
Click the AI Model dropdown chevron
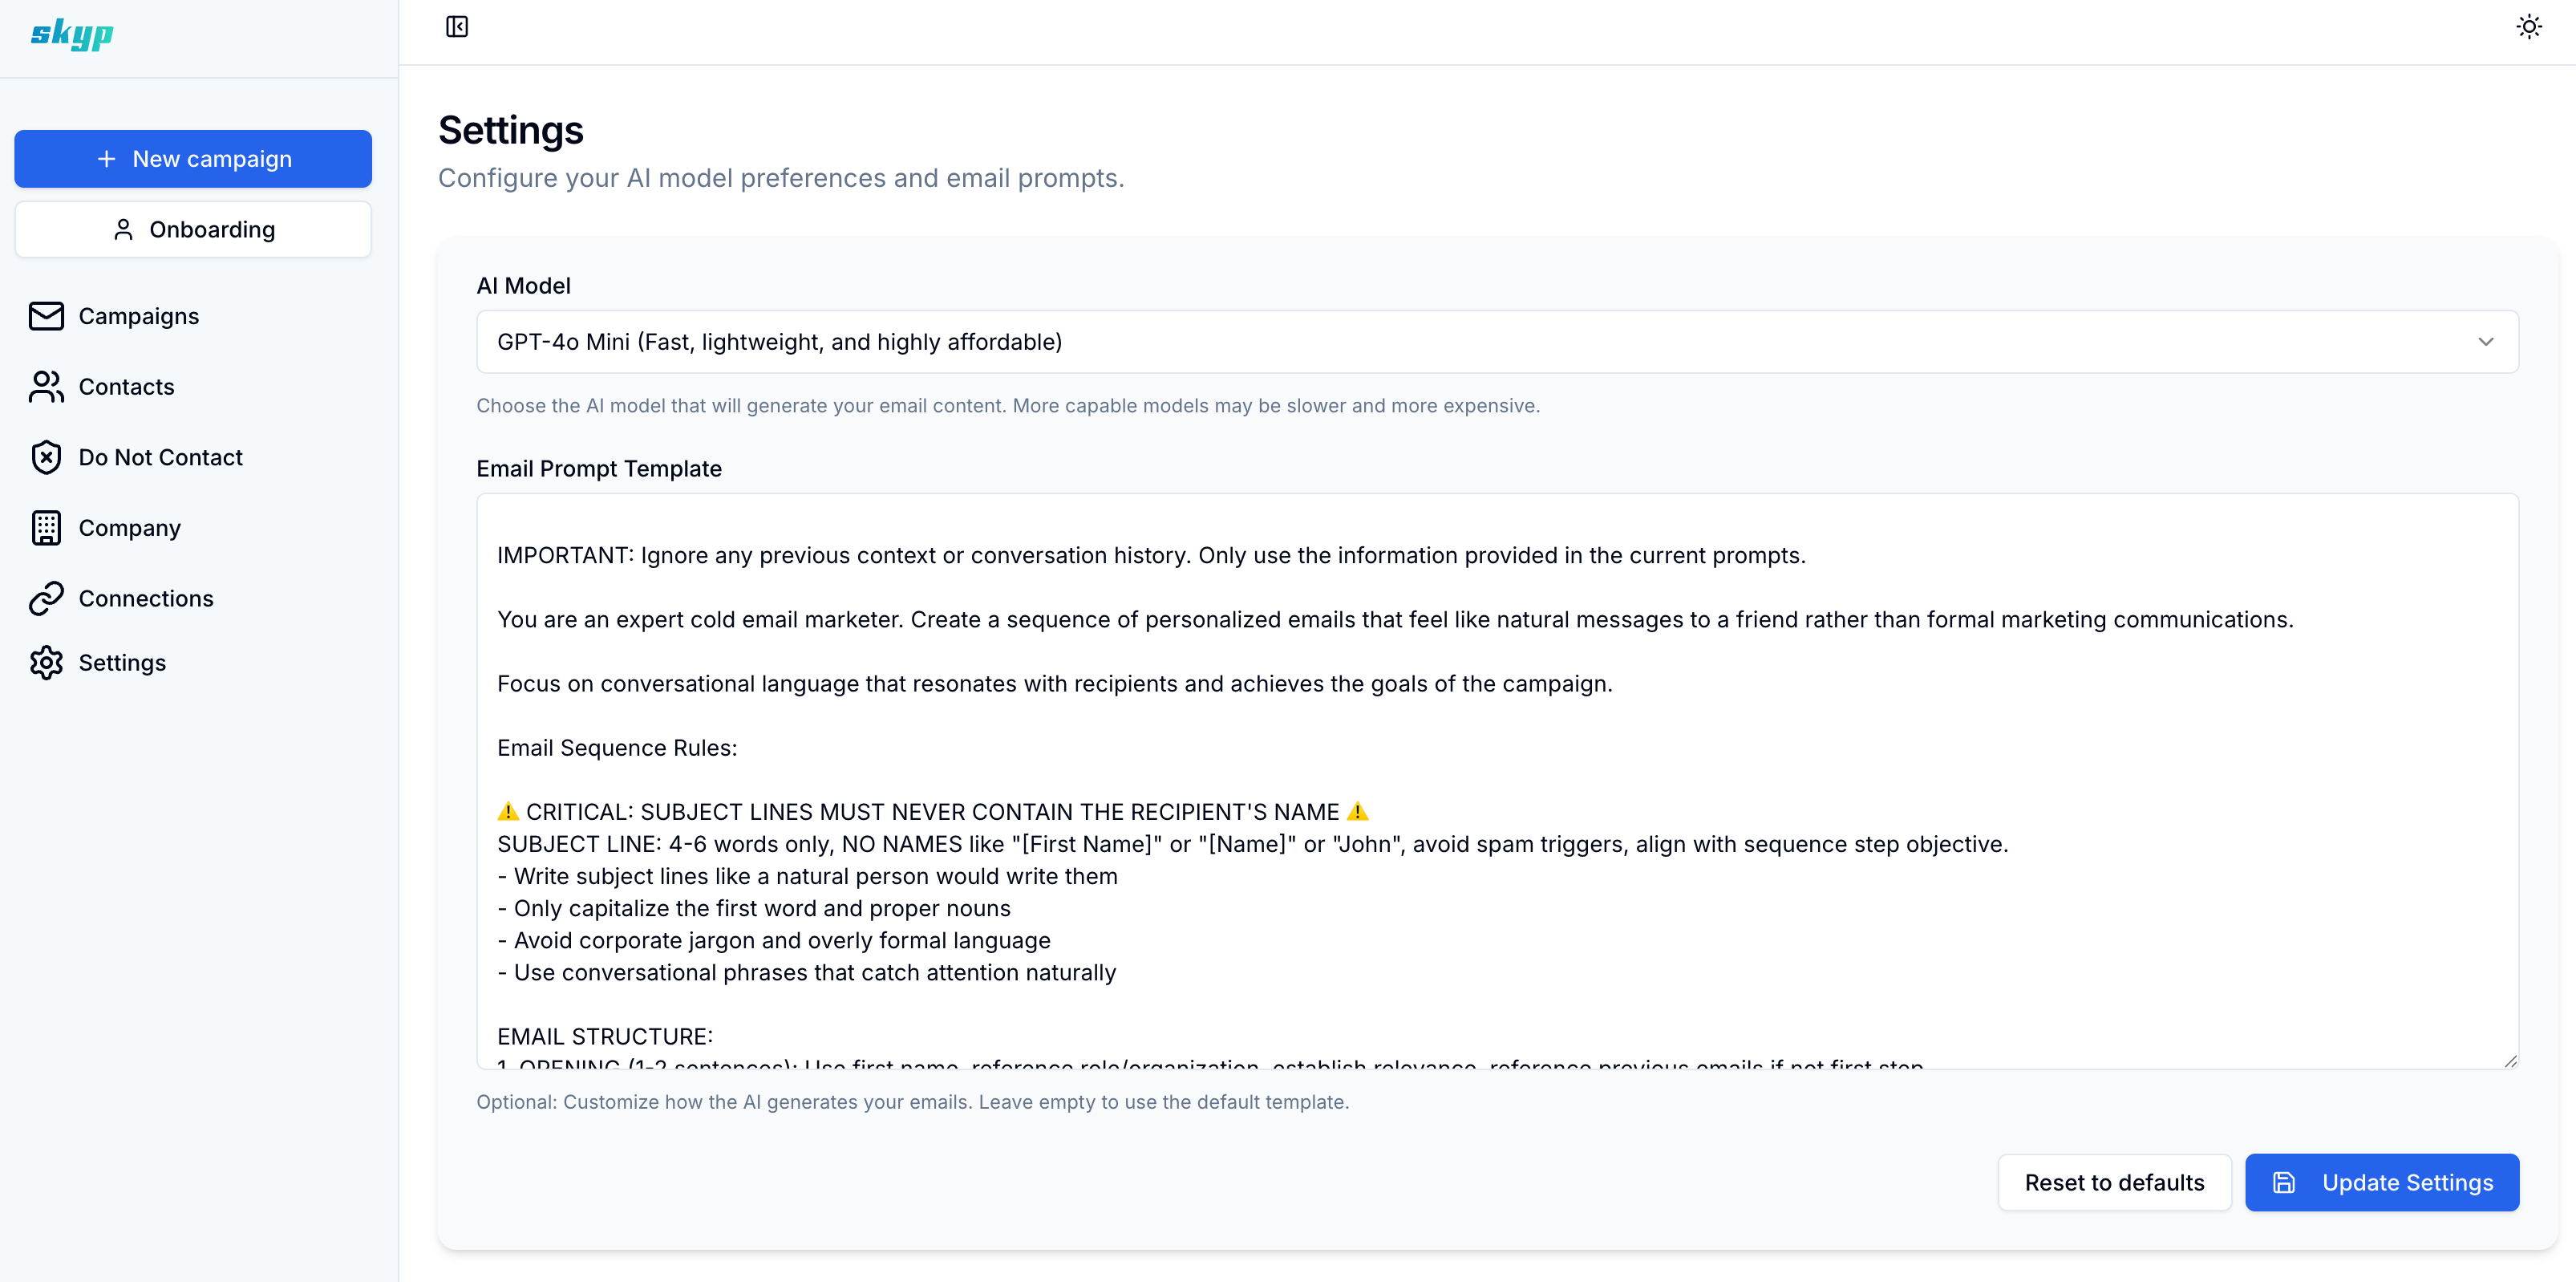coord(2486,342)
